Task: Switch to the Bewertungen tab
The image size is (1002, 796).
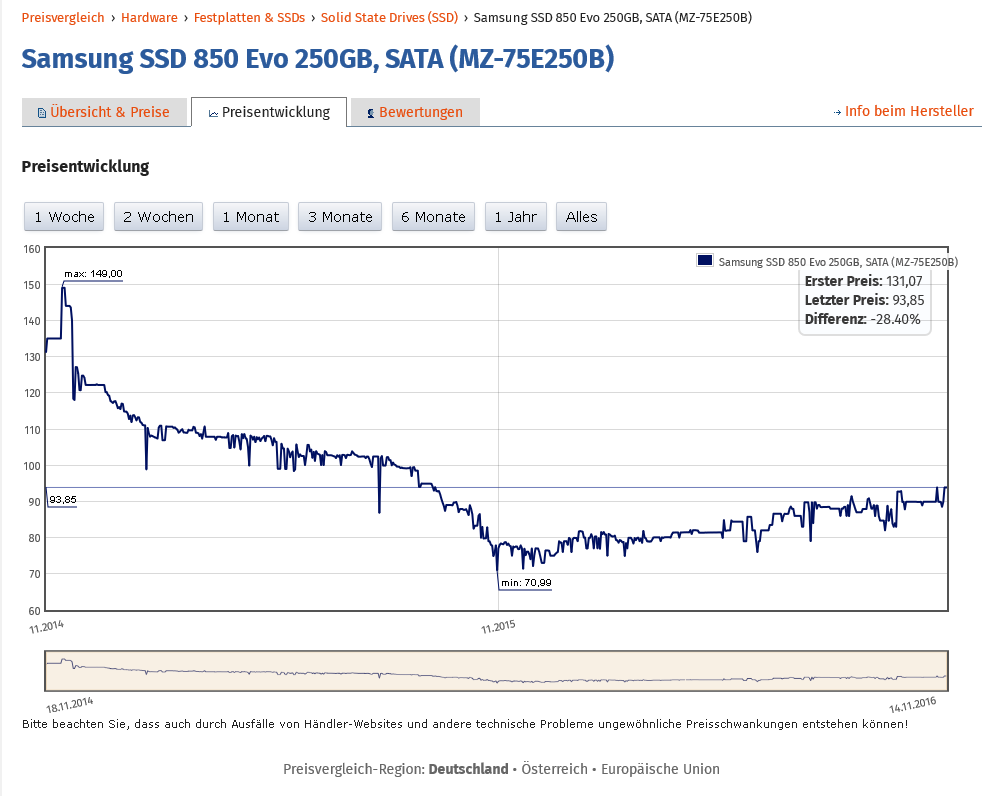Action: (x=415, y=112)
